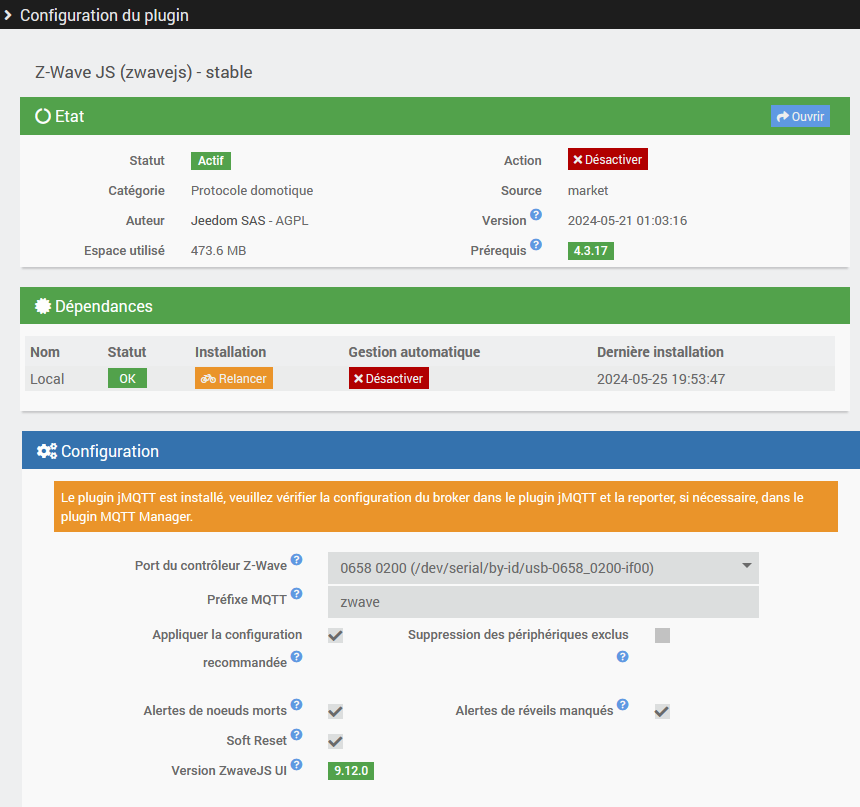This screenshot has height=807, width=860.
Task: Click the refresh circle icon beside Etat
Action: (43, 116)
